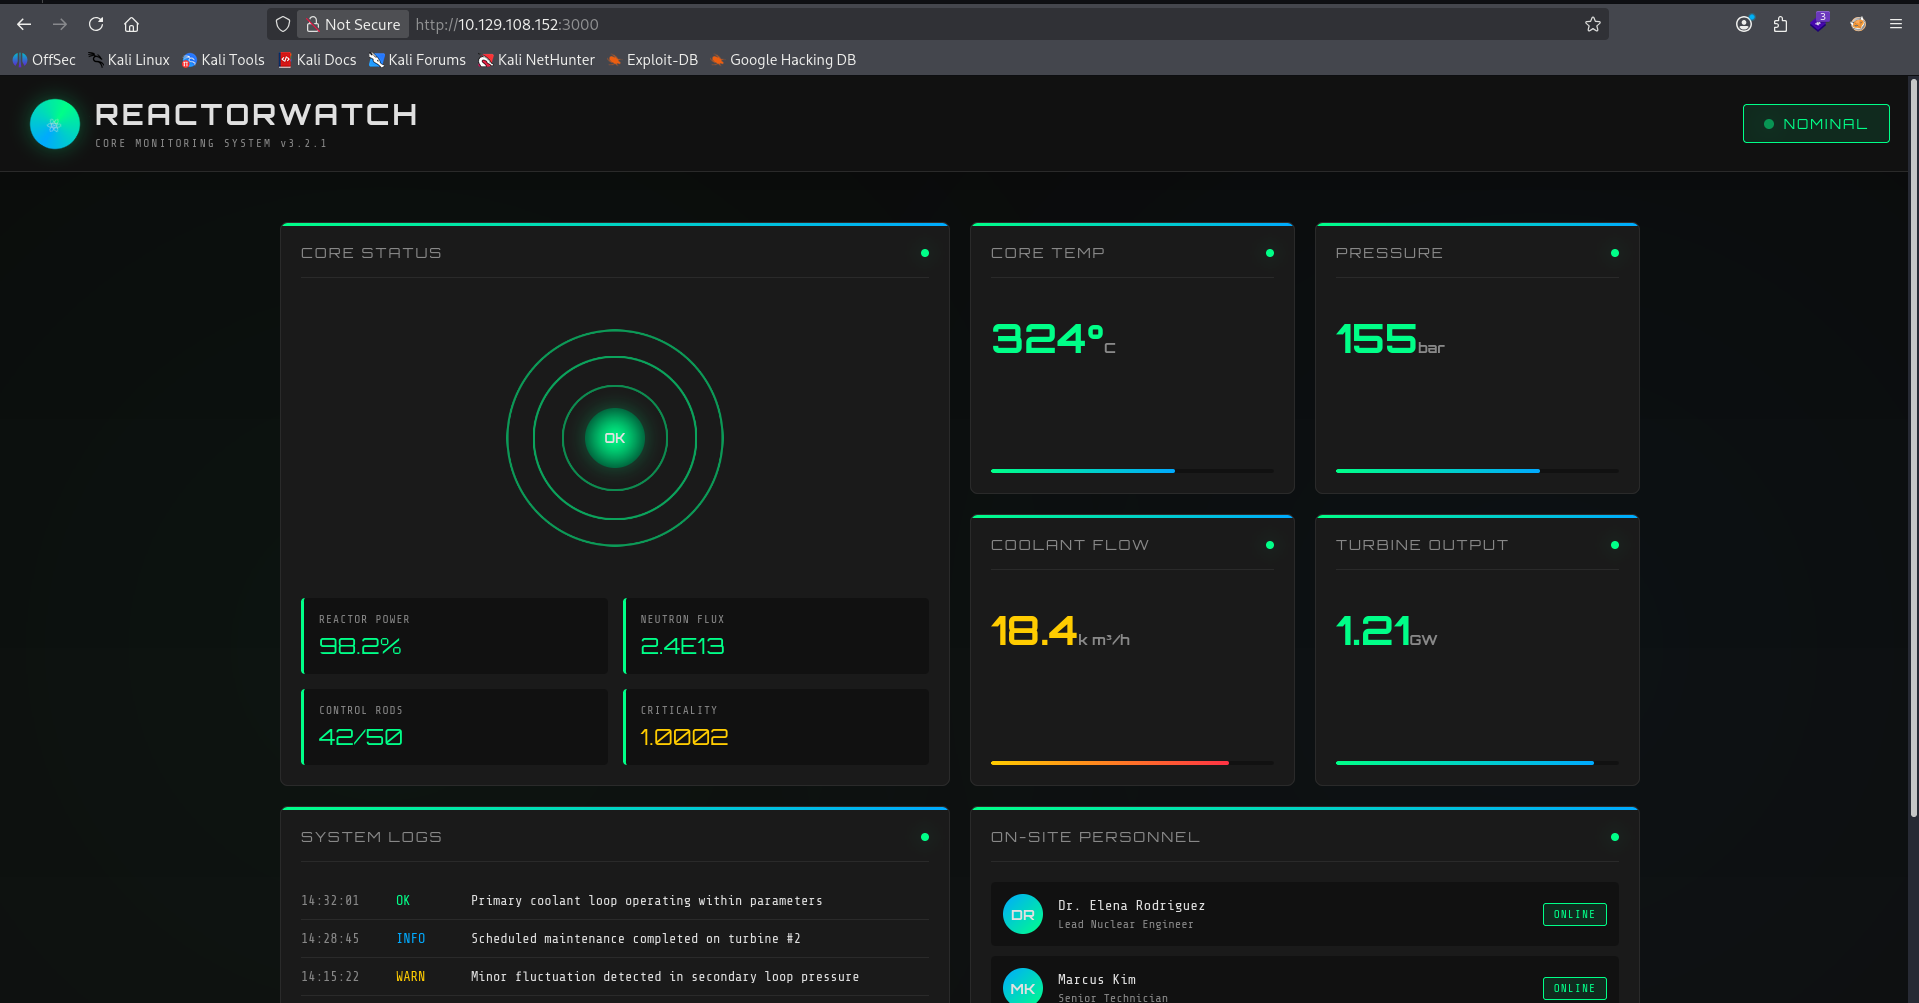This screenshot has width=1919, height=1003.
Task: Click the NOMINAL status badge
Action: (x=1816, y=124)
